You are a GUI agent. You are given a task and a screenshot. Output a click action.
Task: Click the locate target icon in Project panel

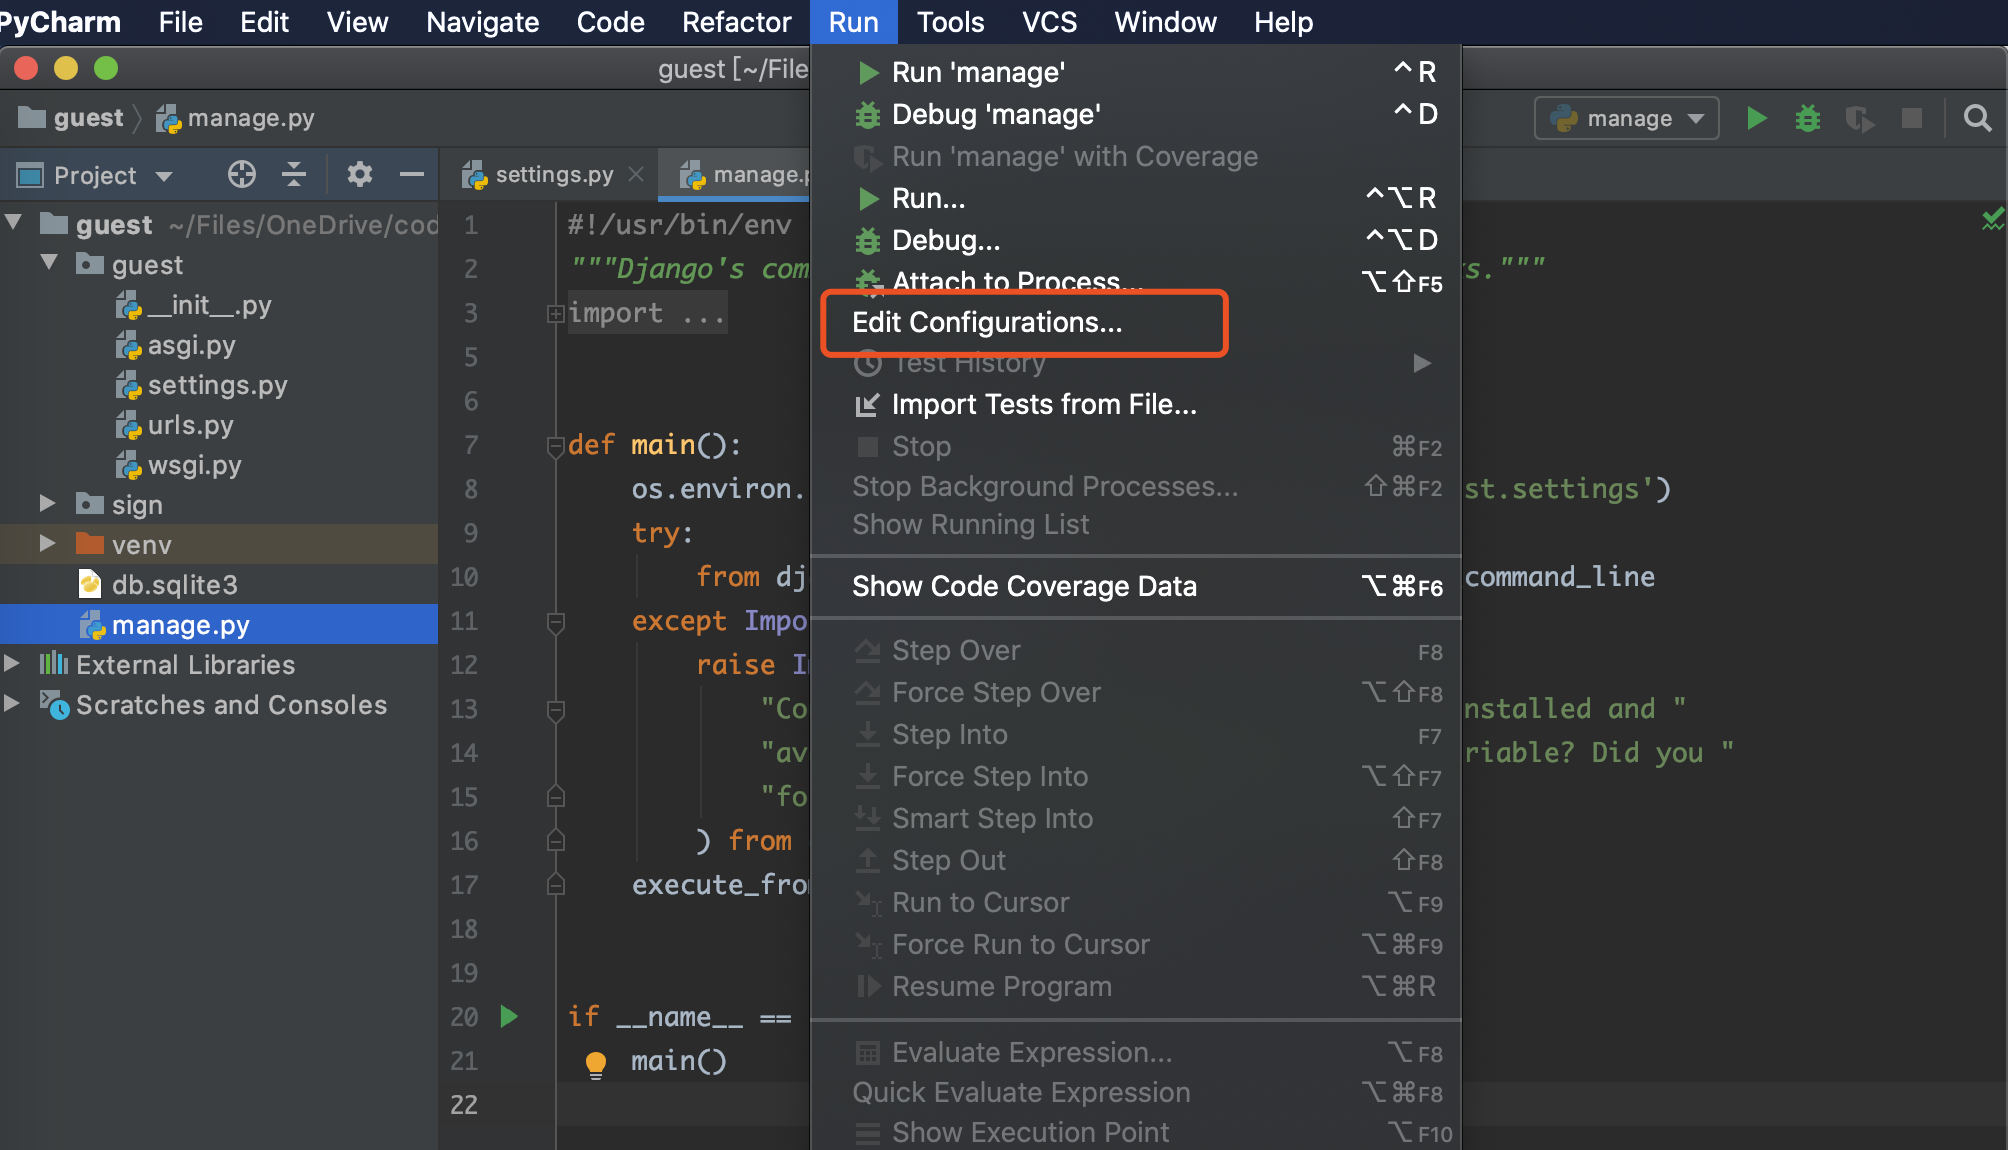tap(241, 175)
